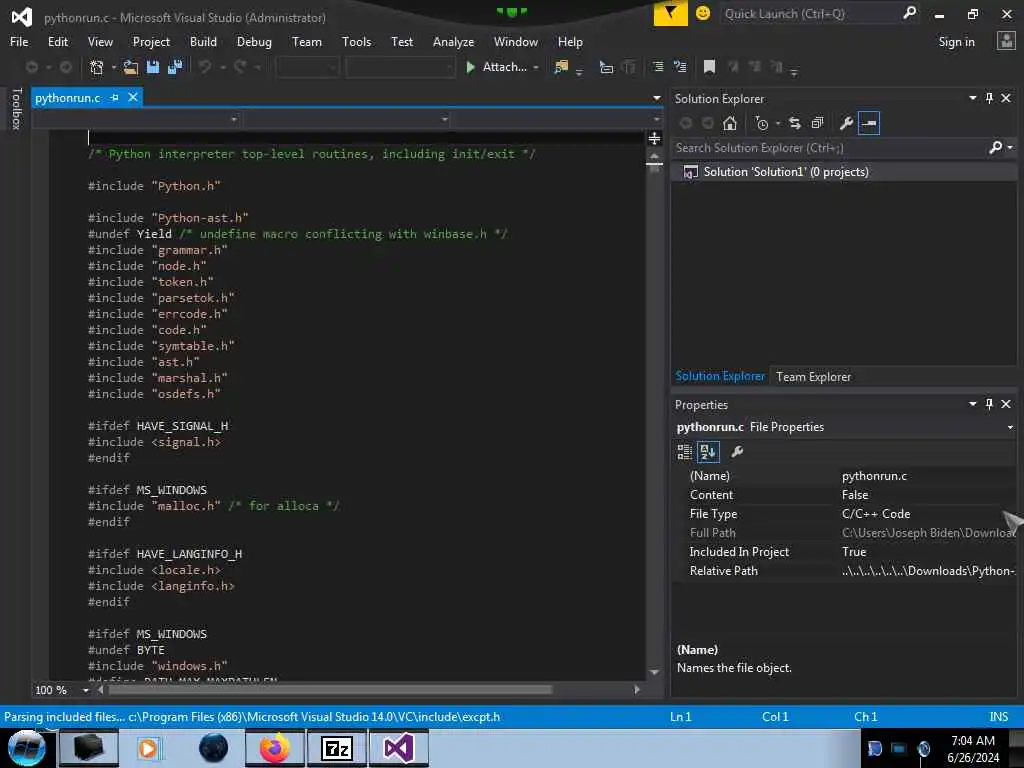Screen dimensions: 1024x768
Task: Open the Debug menu
Action: pyautogui.click(x=254, y=42)
